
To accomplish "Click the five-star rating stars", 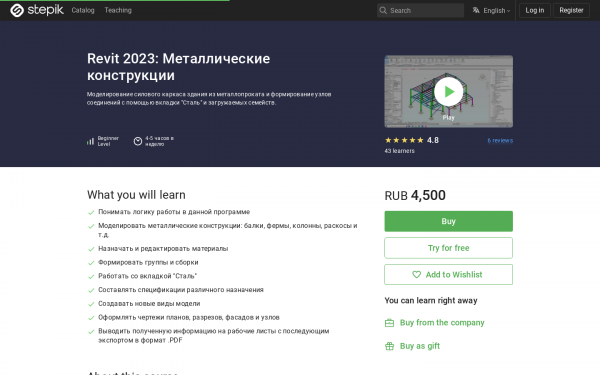I will click(404, 140).
